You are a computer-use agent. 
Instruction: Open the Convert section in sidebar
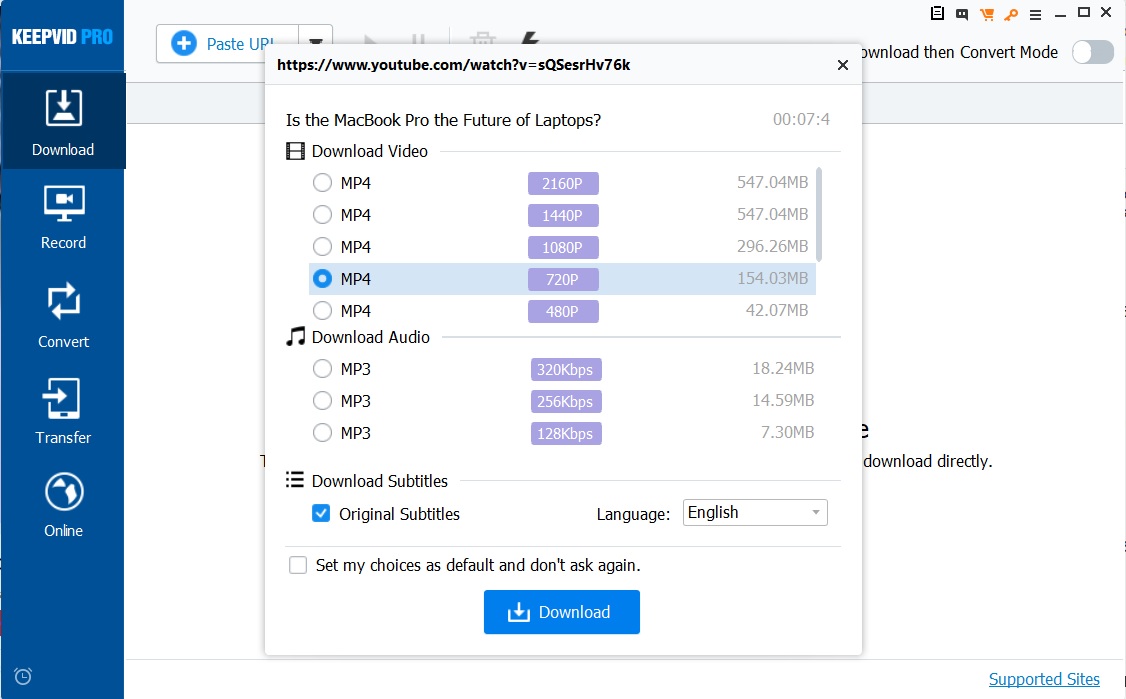63,314
